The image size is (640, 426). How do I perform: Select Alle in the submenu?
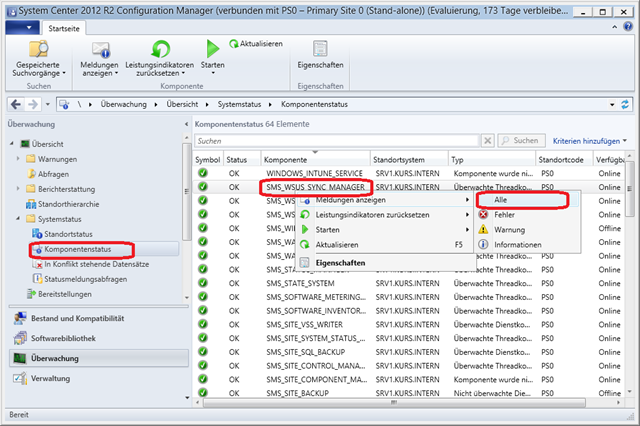[527, 200]
